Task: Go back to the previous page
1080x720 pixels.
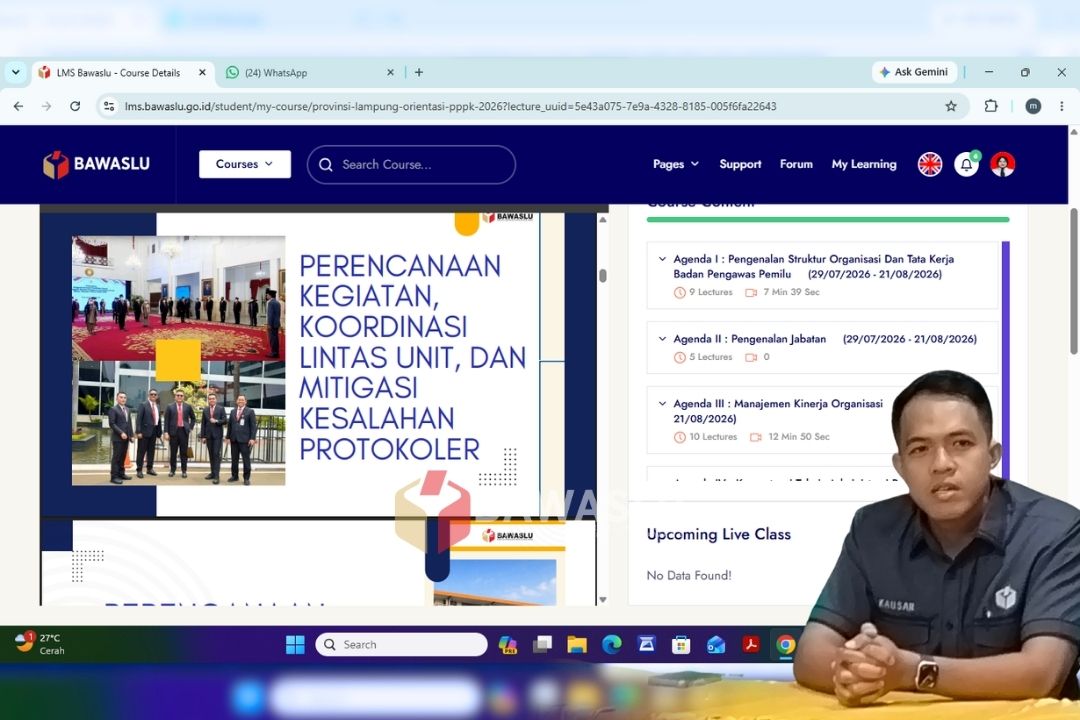Action: (x=19, y=106)
